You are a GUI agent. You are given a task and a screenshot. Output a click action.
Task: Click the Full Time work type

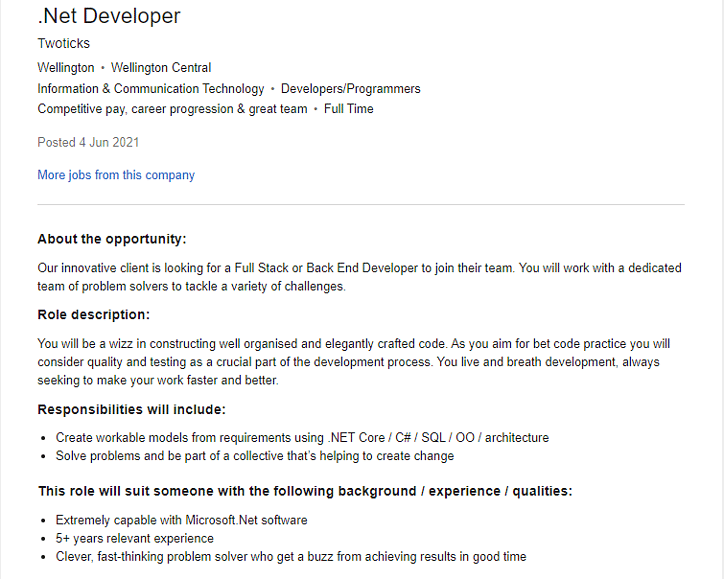click(x=349, y=109)
